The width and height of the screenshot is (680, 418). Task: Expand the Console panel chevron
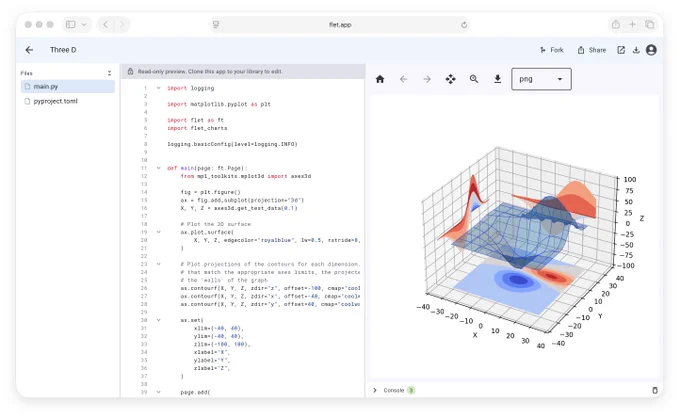(x=375, y=390)
